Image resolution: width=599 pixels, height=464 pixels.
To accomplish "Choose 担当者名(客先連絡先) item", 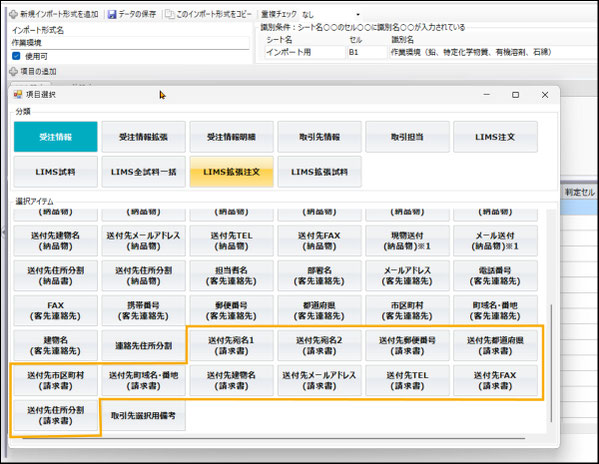I will (232, 275).
